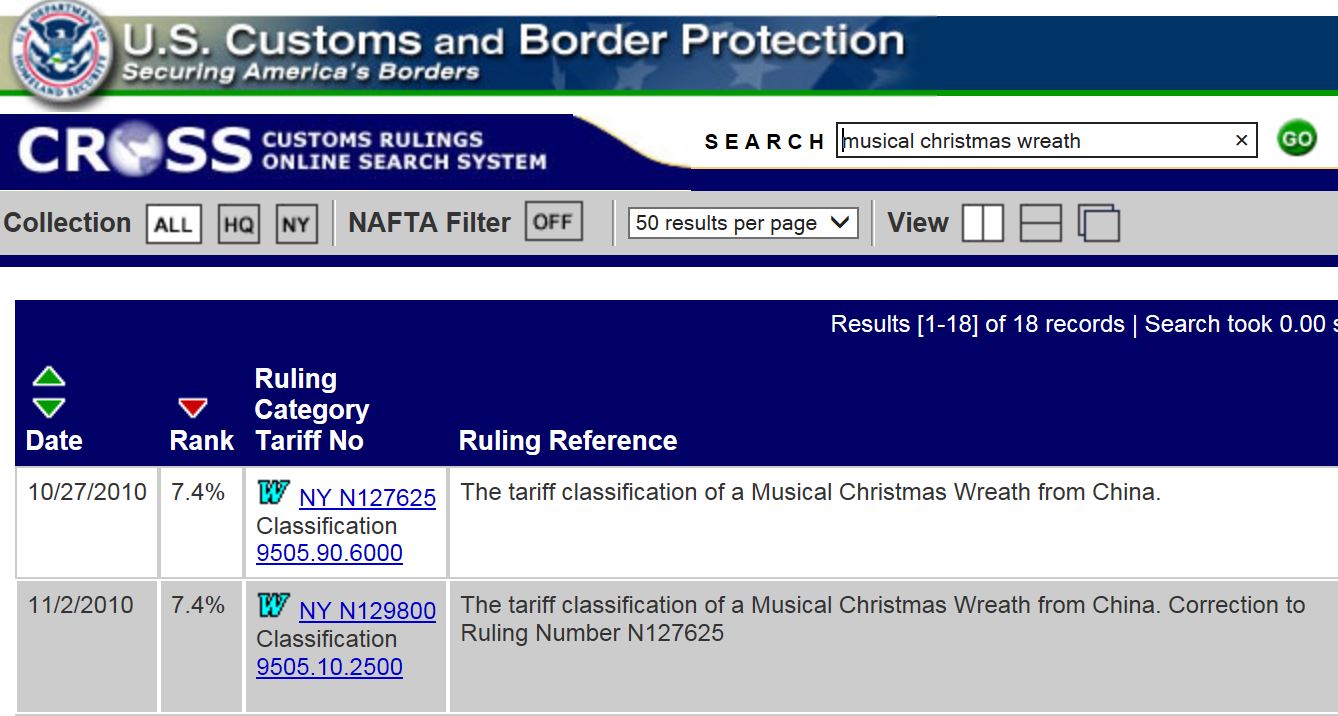Sort by Date ascending green up arrow
The height and width of the screenshot is (716, 1338).
pos(49,377)
